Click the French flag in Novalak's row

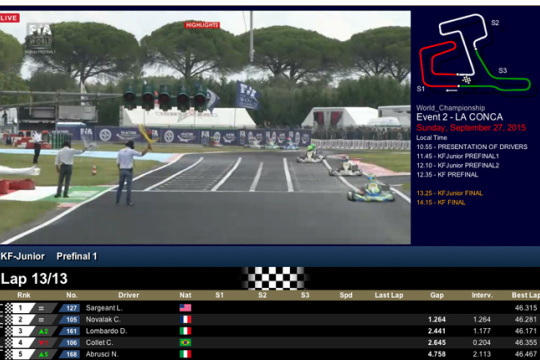(185, 319)
